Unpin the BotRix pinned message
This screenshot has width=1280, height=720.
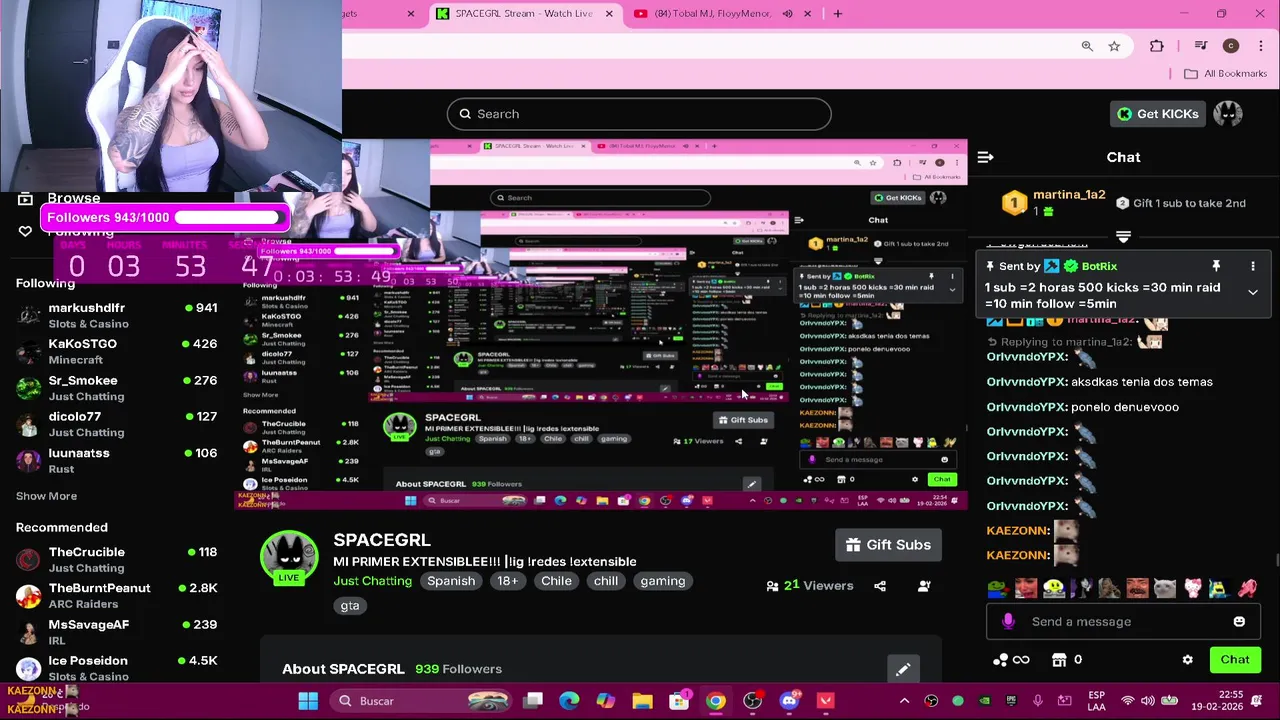tap(1216, 266)
